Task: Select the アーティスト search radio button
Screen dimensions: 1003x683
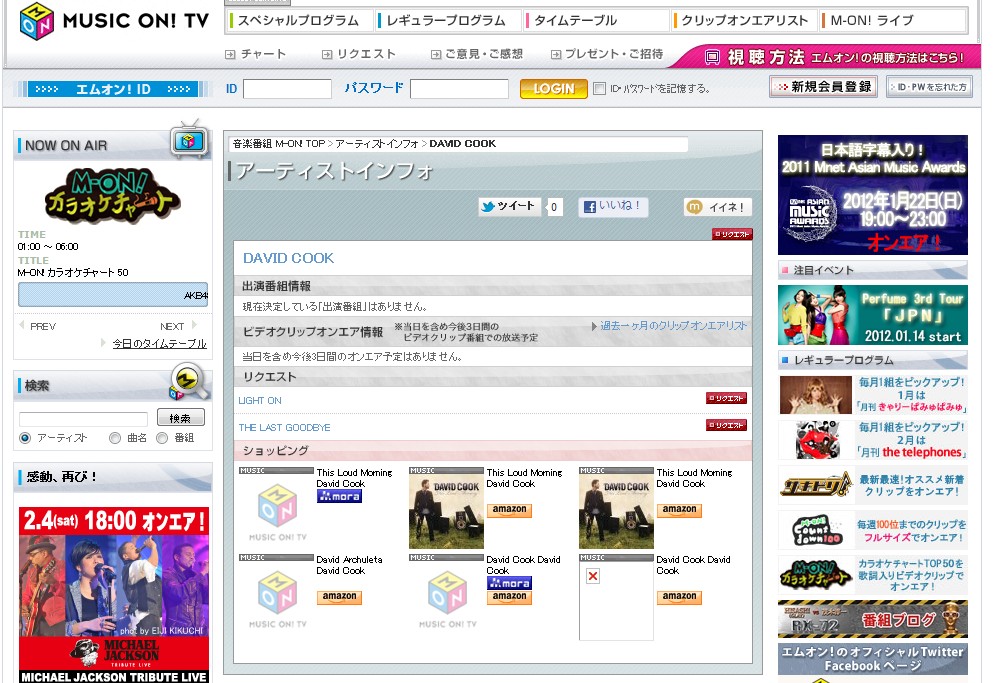Action: (x=25, y=438)
